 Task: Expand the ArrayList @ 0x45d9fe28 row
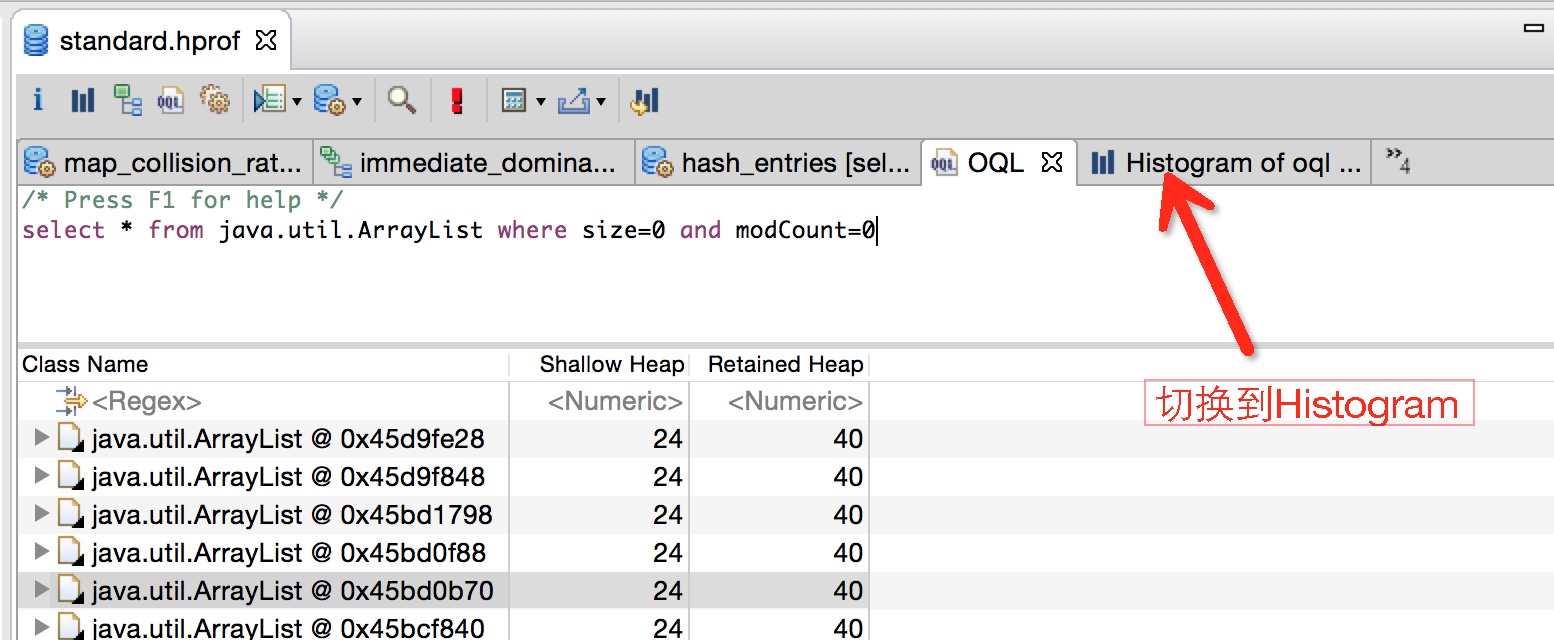41,438
